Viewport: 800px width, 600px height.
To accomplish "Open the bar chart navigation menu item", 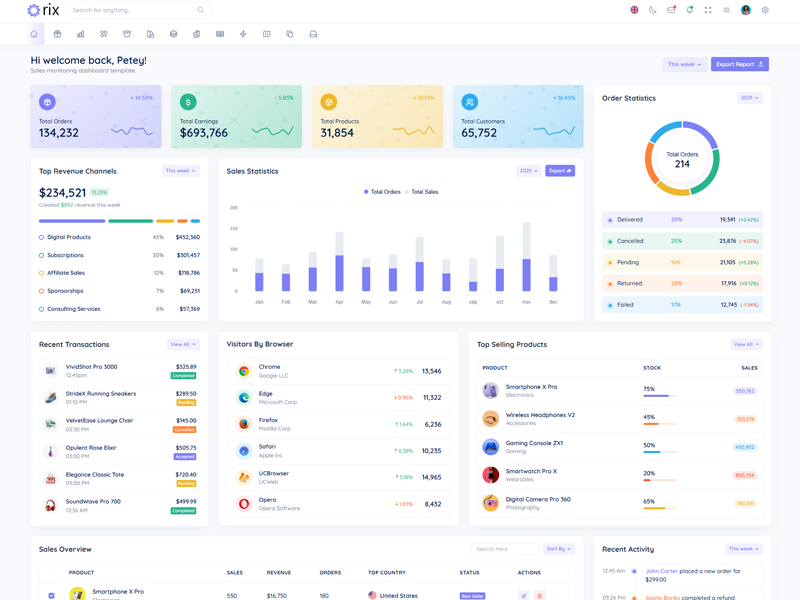I will coord(81,34).
